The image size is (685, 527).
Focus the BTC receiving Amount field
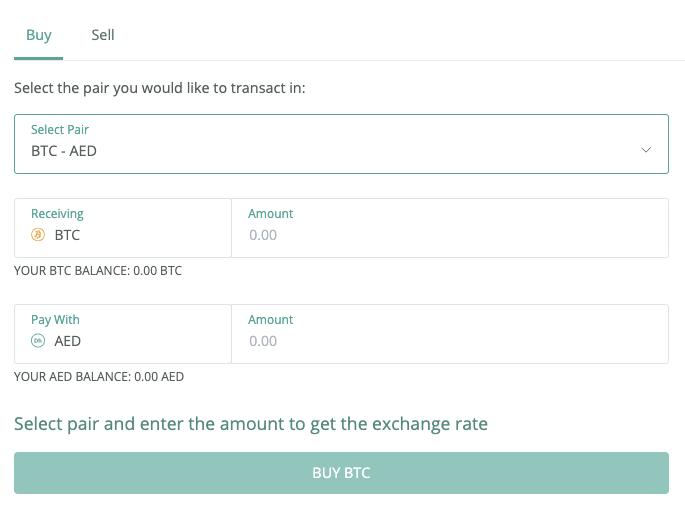(450, 228)
